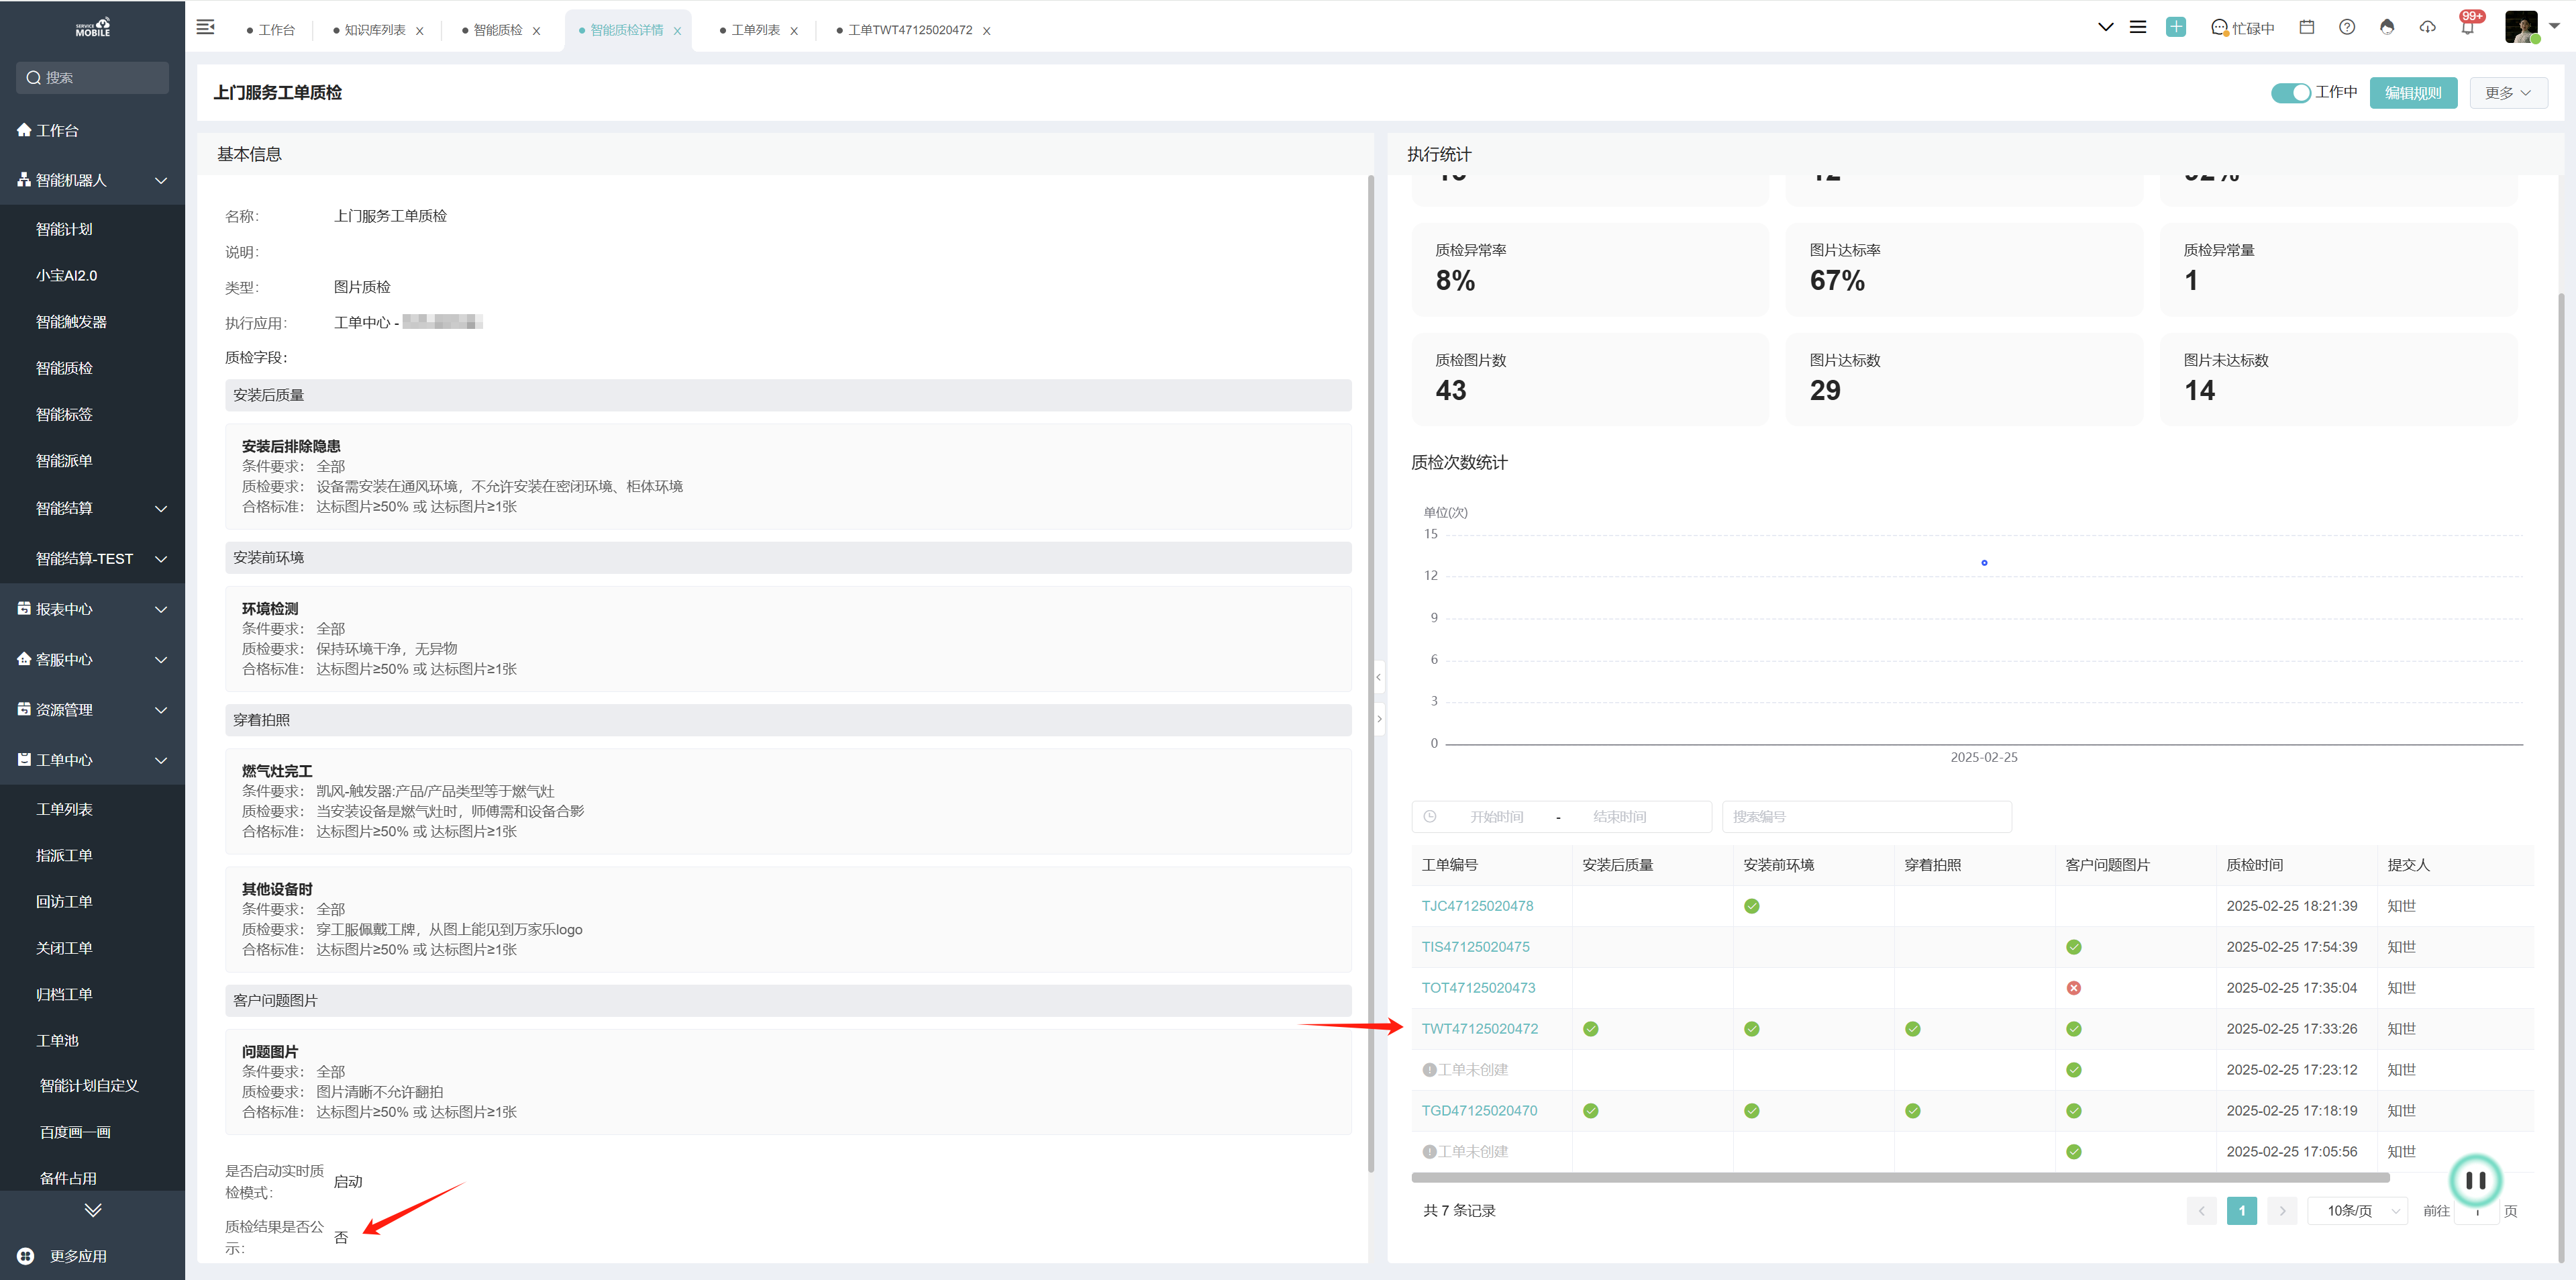Collapse the sidebar with the menu fold icon
This screenshot has height=1280, width=2576.
click(205, 27)
